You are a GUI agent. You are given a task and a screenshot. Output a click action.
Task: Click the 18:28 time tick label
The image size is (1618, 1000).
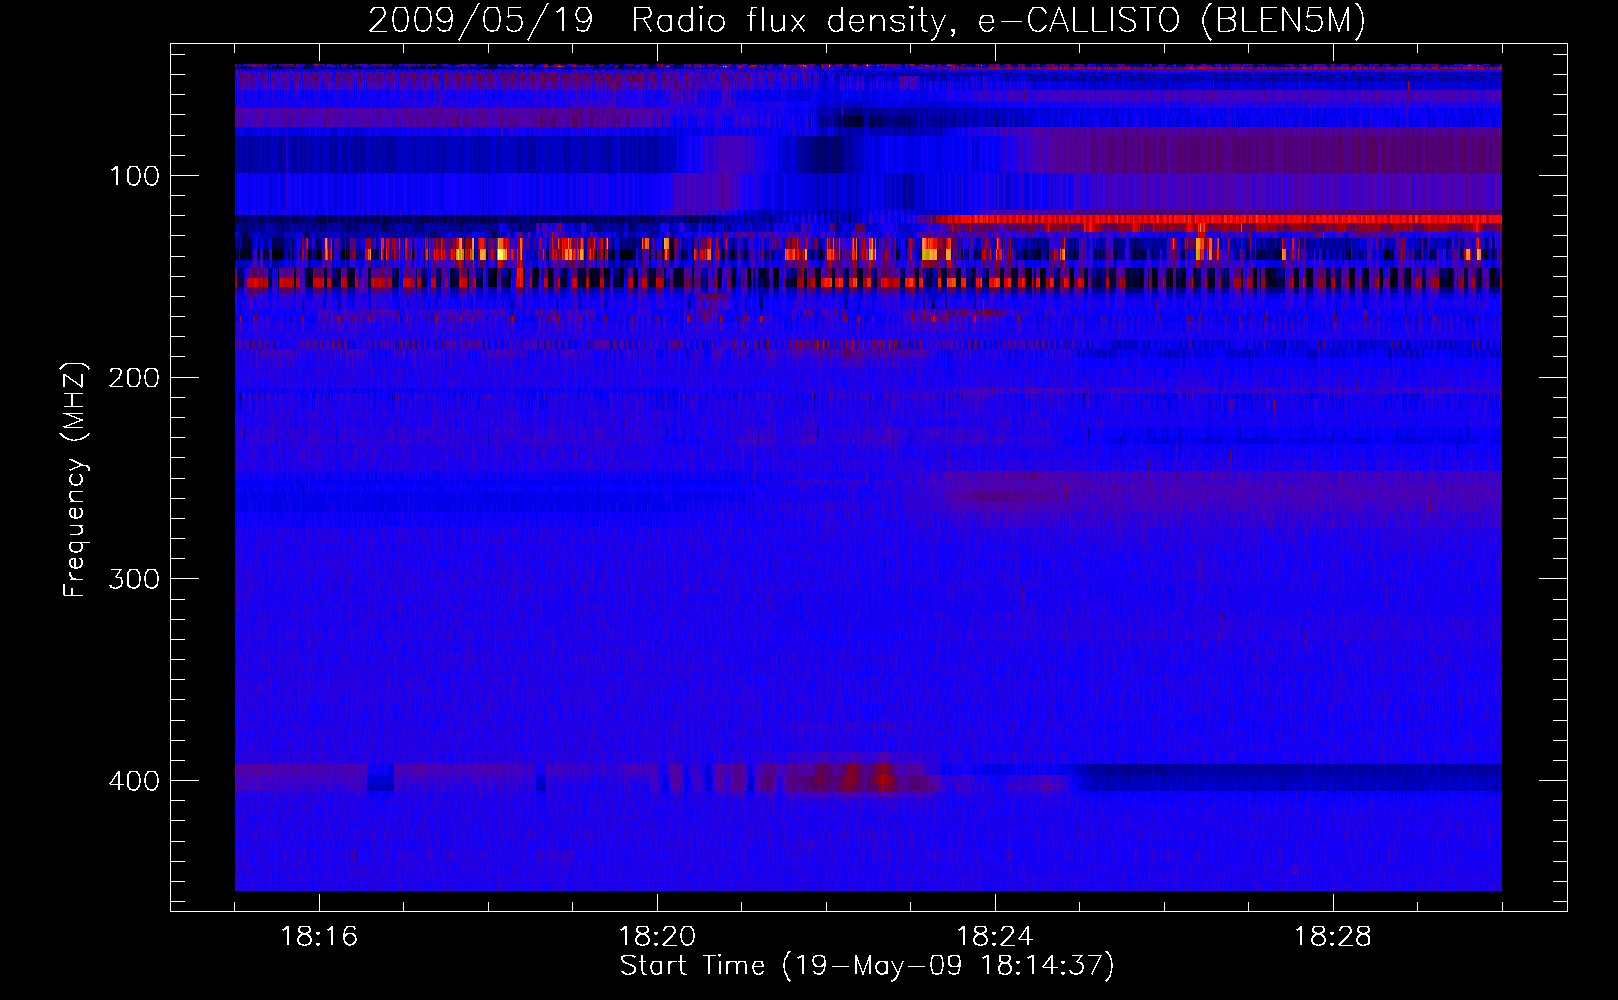point(1333,937)
